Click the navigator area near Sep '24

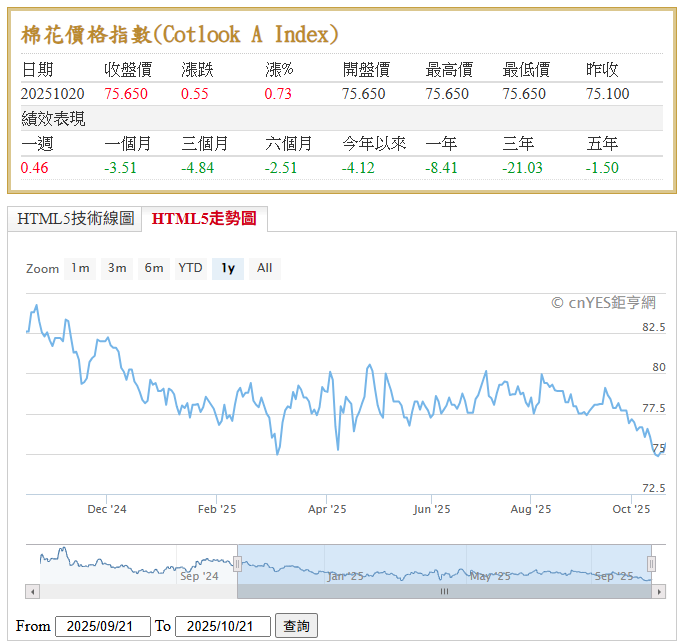198,576
